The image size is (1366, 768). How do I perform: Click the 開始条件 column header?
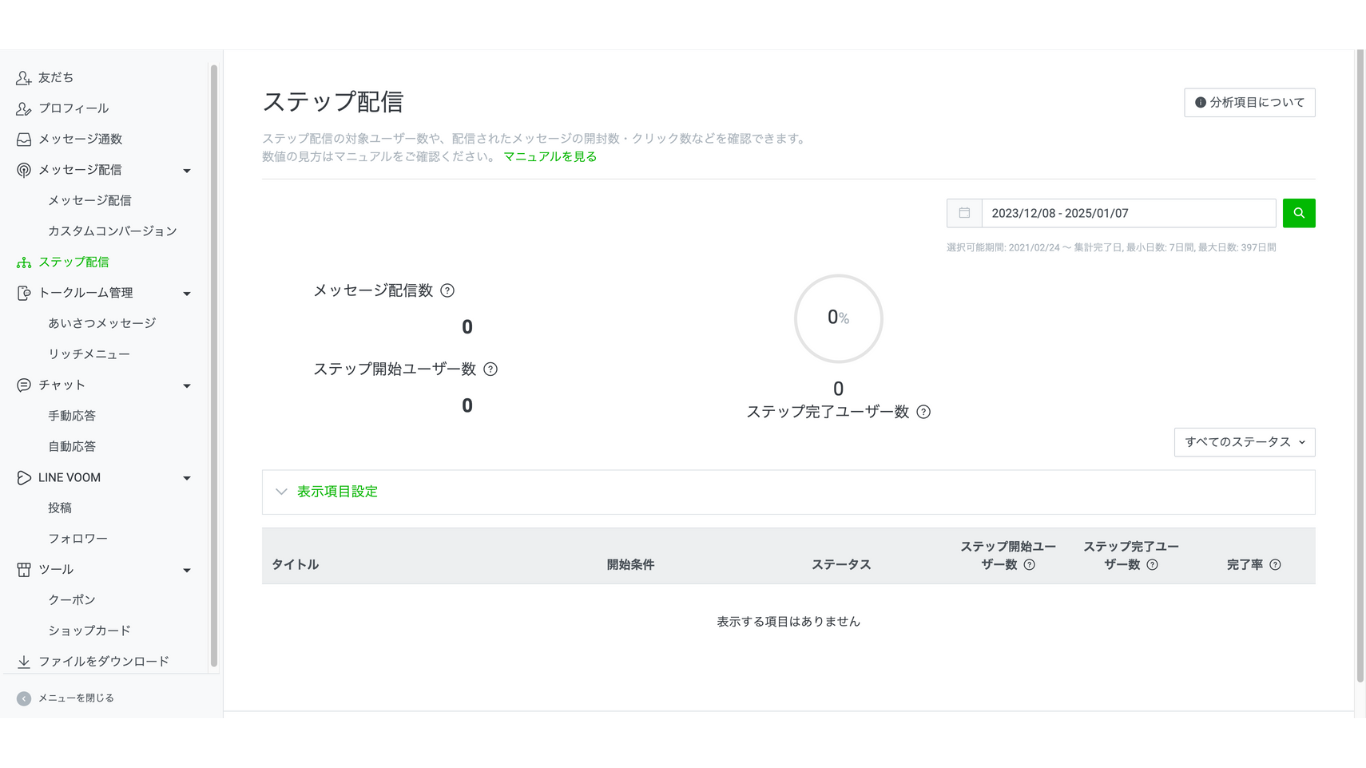click(x=631, y=565)
